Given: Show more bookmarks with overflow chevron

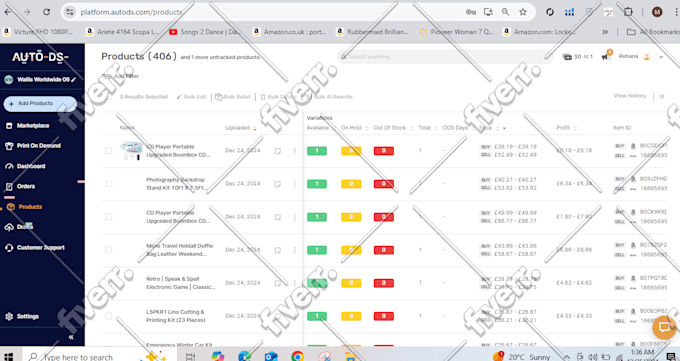Looking at the screenshot, I should pyautogui.click(x=605, y=32).
